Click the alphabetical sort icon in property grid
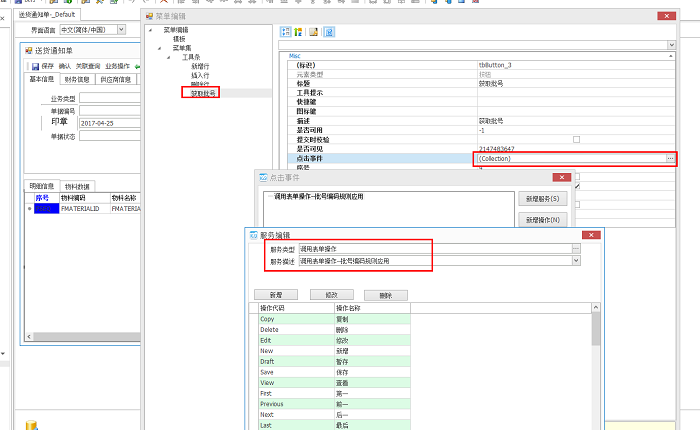Viewport: 700px width, 430px height. click(x=299, y=32)
